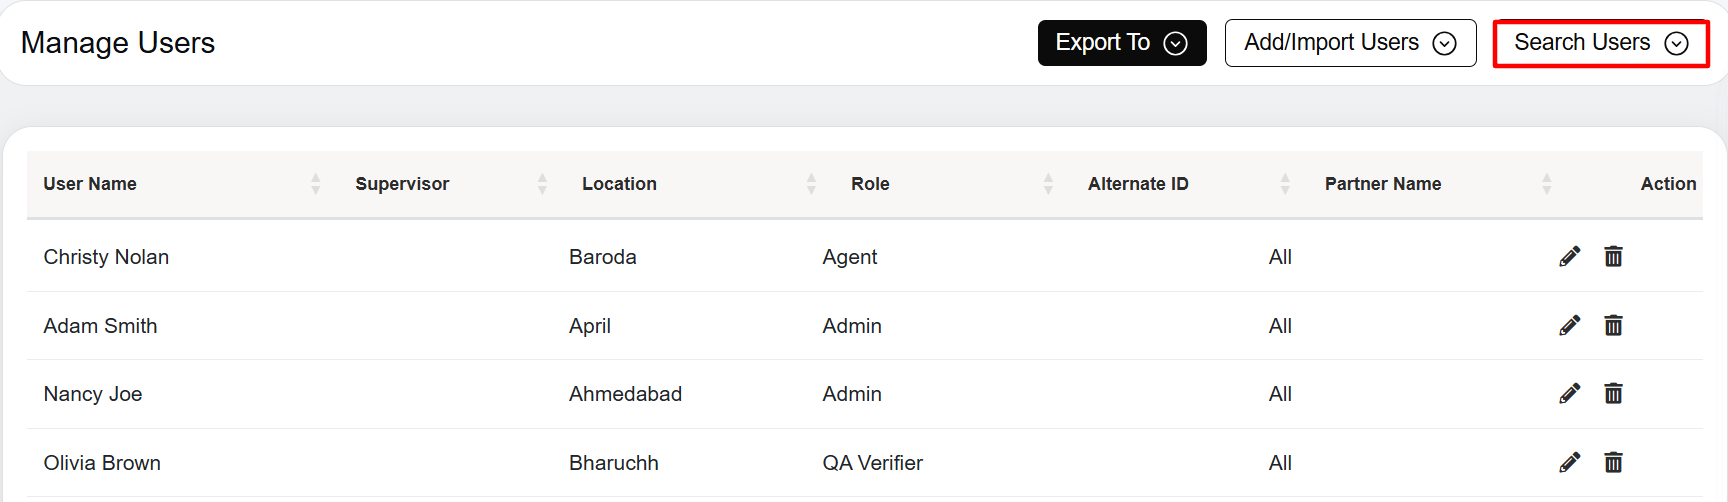The width and height of the screenshot is (1728, 502).
Task: Edit Christy Nolan using pencil icon
Action: coord(1569,257)
